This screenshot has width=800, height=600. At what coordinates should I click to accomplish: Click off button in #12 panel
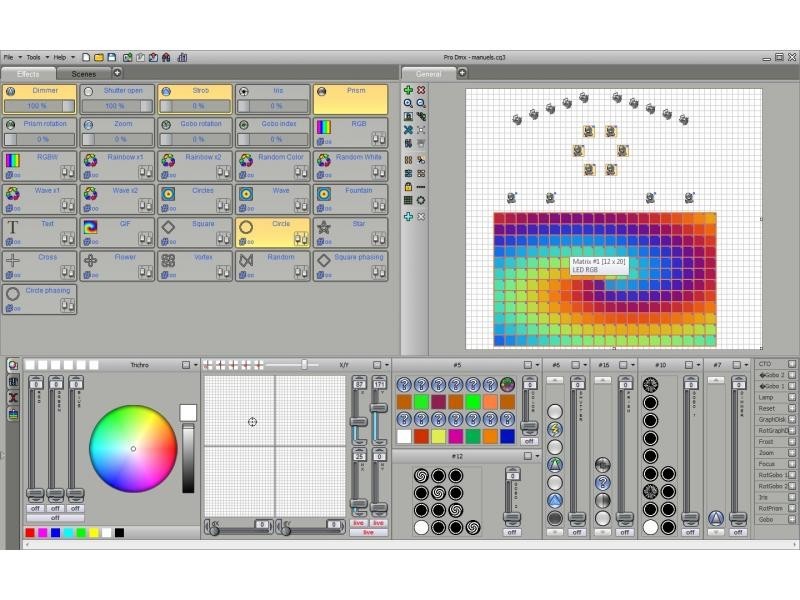tap(512, 532)
